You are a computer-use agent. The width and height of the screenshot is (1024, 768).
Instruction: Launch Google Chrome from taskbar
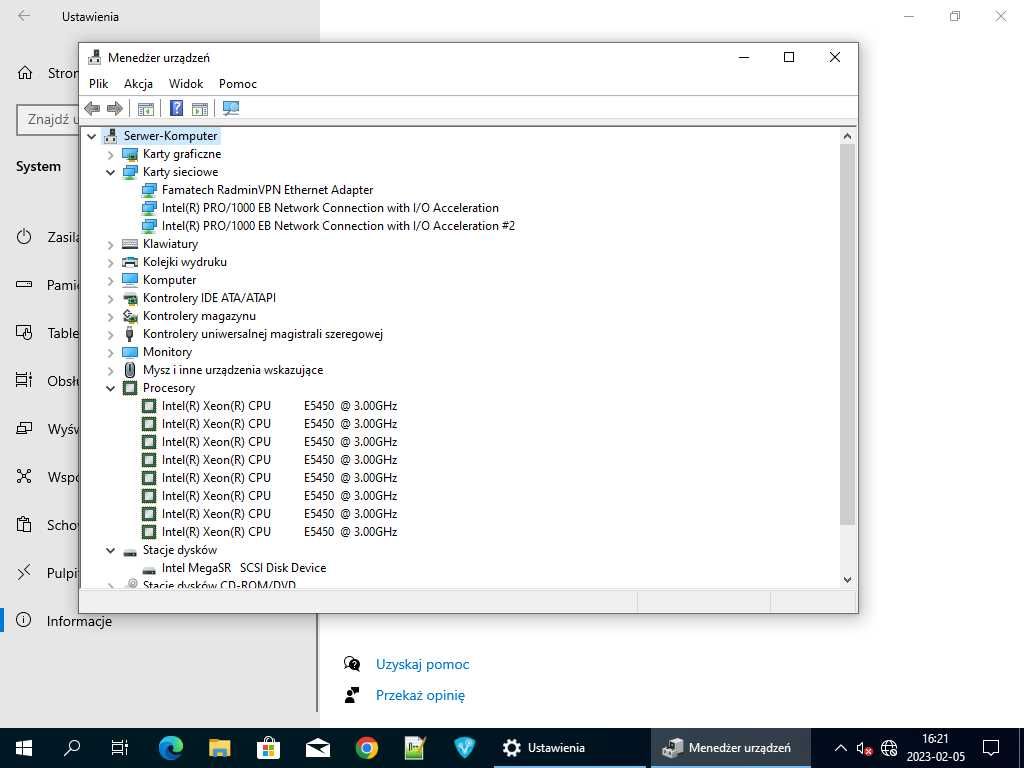pyautogui.click(x=366, y=748)
